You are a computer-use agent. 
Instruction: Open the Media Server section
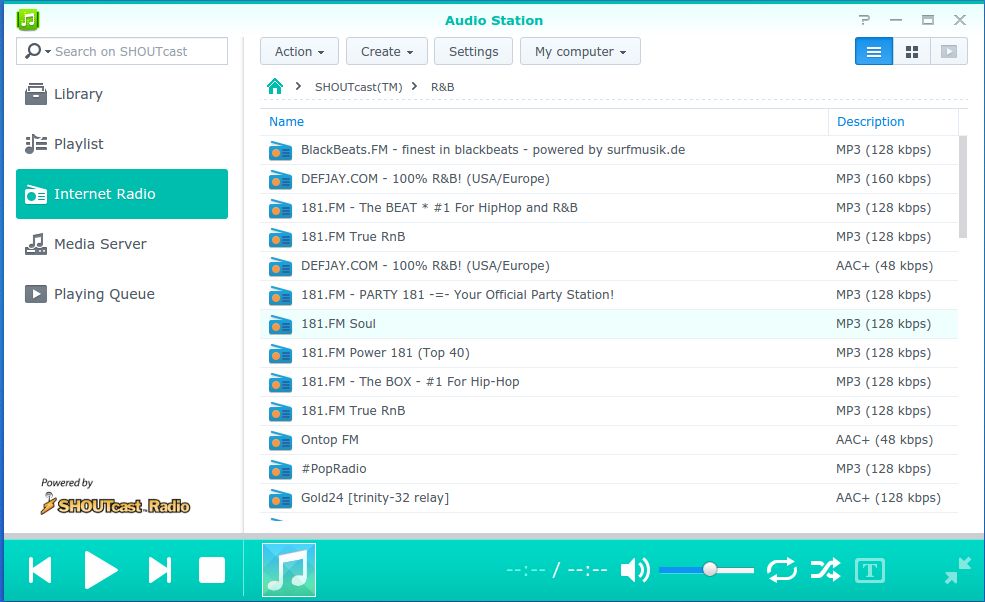(122, 244)
